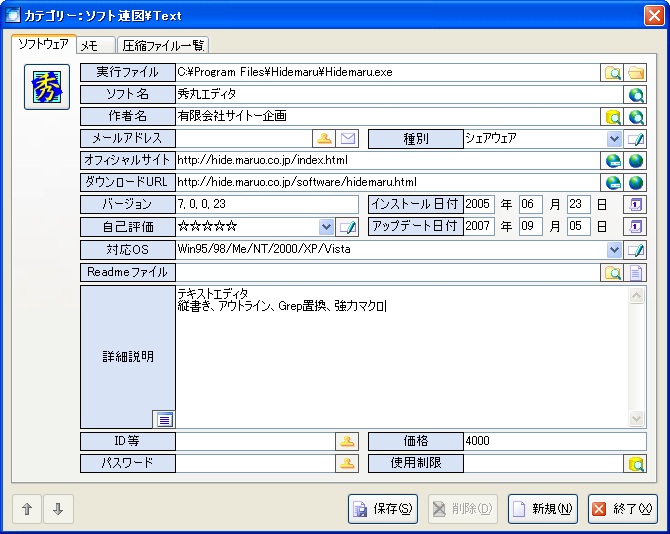Click the オフィシャルサイト URL field

[x=388, y=161]
